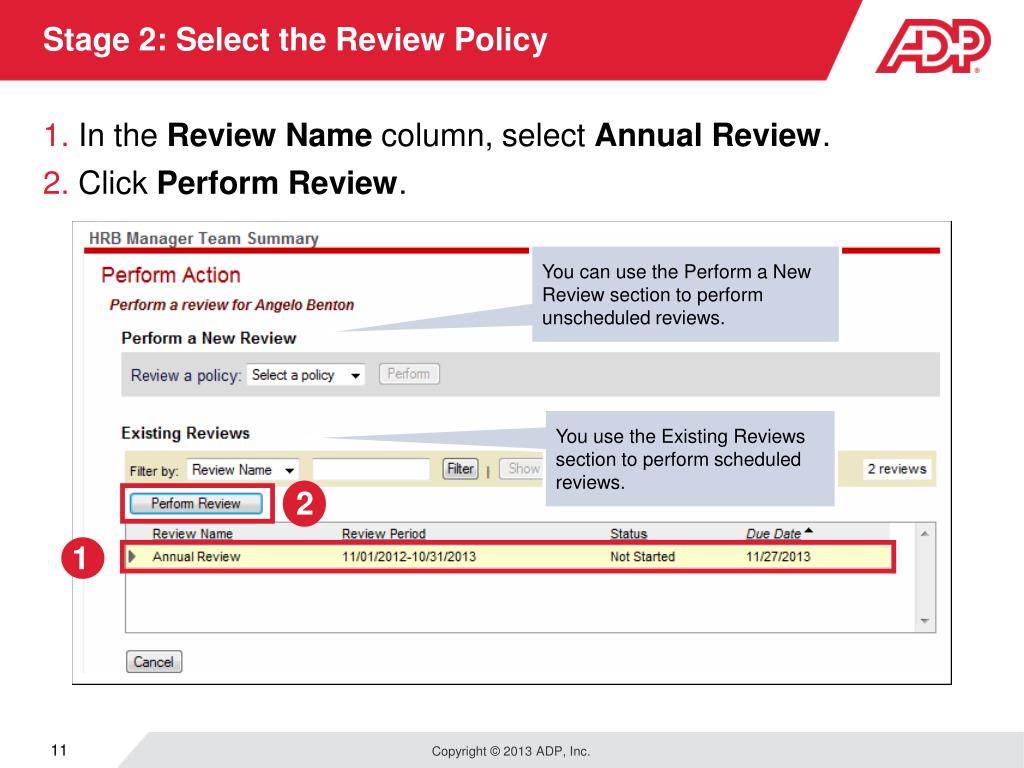Click the HRB Manager Team Summary title
This screenshot has height=768, width=1024.
click(x=204, y=238)
